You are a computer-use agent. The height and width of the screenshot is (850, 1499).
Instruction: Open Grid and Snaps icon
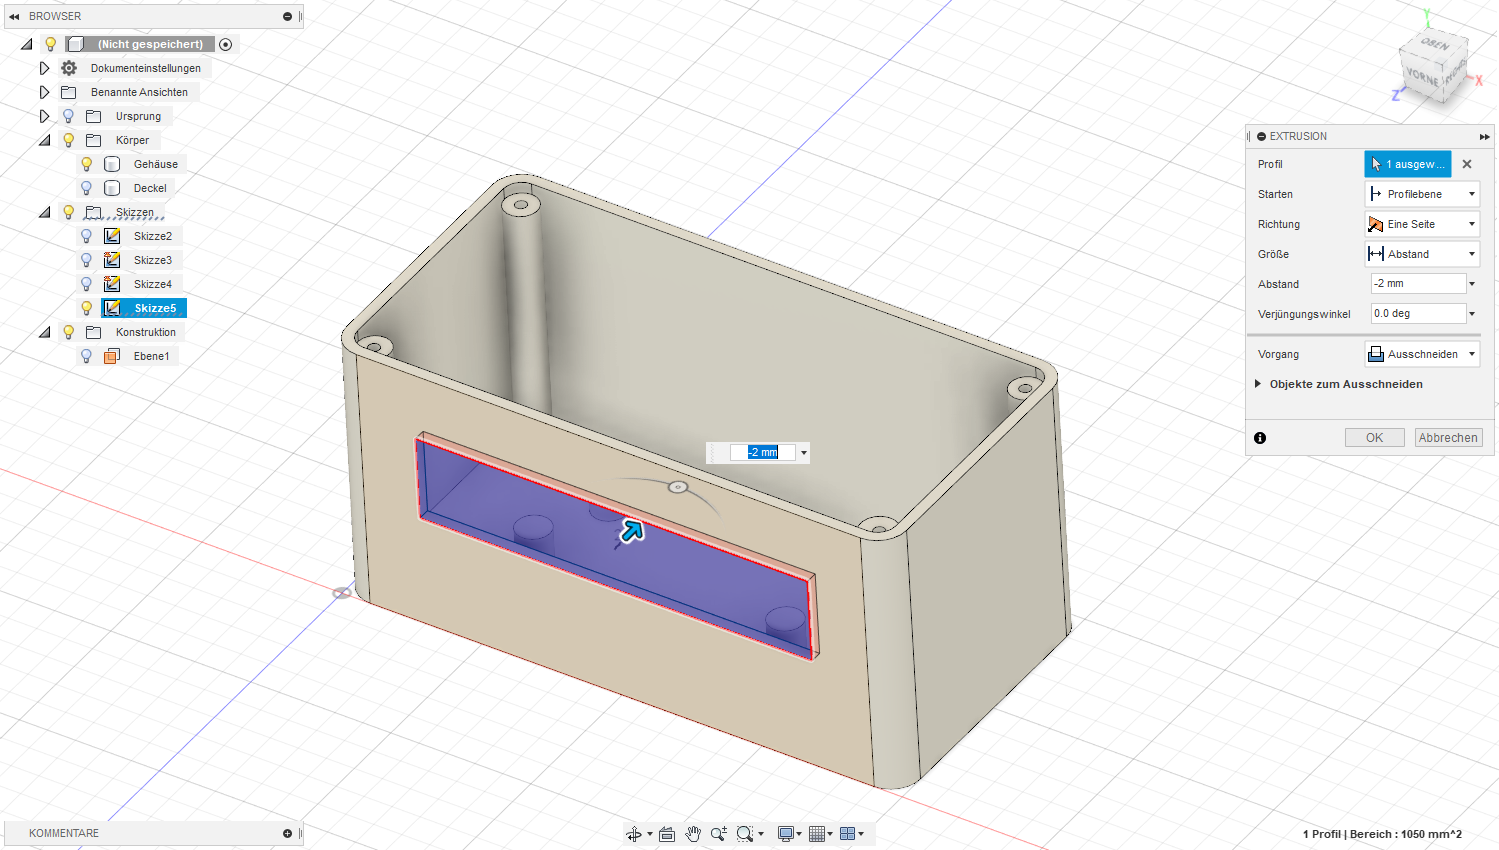click(x=817, y=834)
